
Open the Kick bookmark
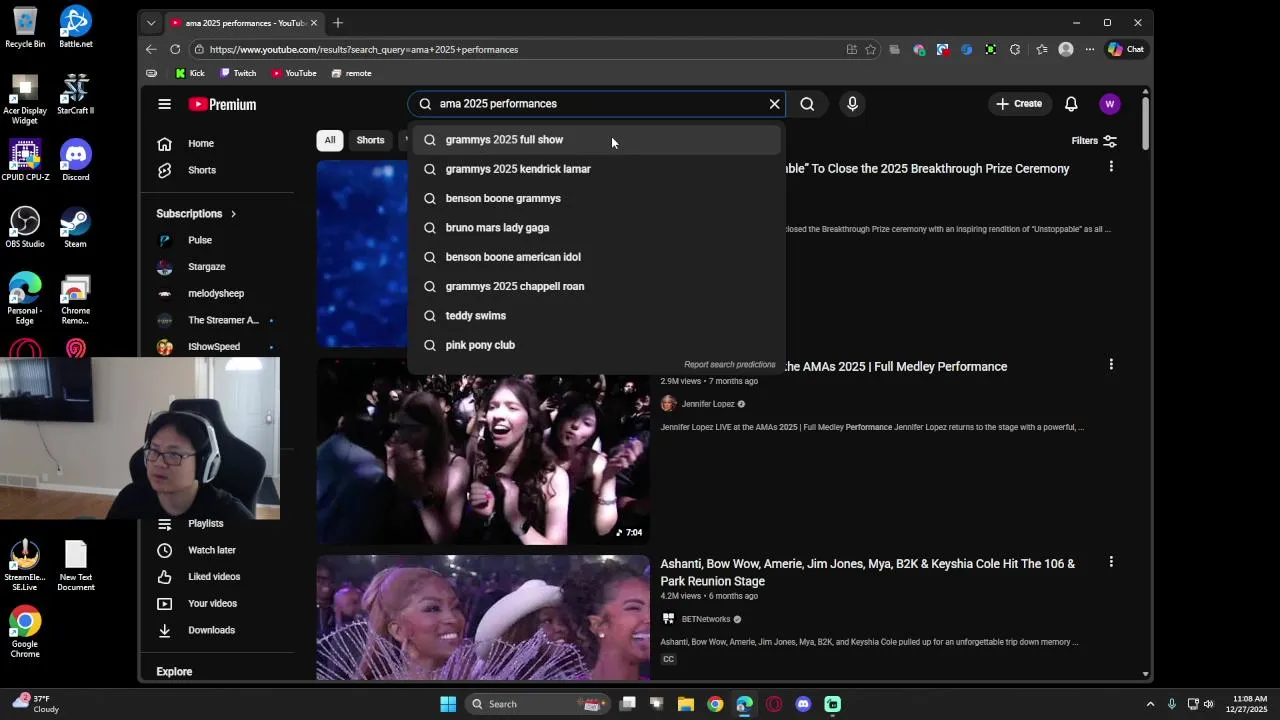pyautogui.click(x=190, y=73)
